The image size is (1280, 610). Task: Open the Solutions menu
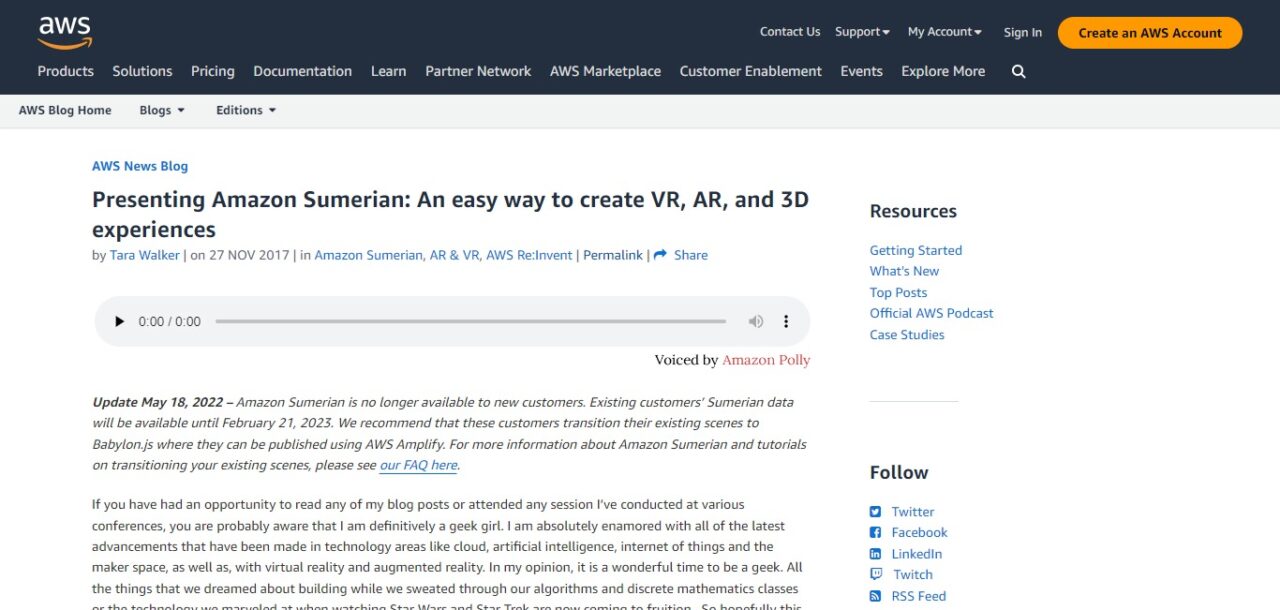point(142,71)
